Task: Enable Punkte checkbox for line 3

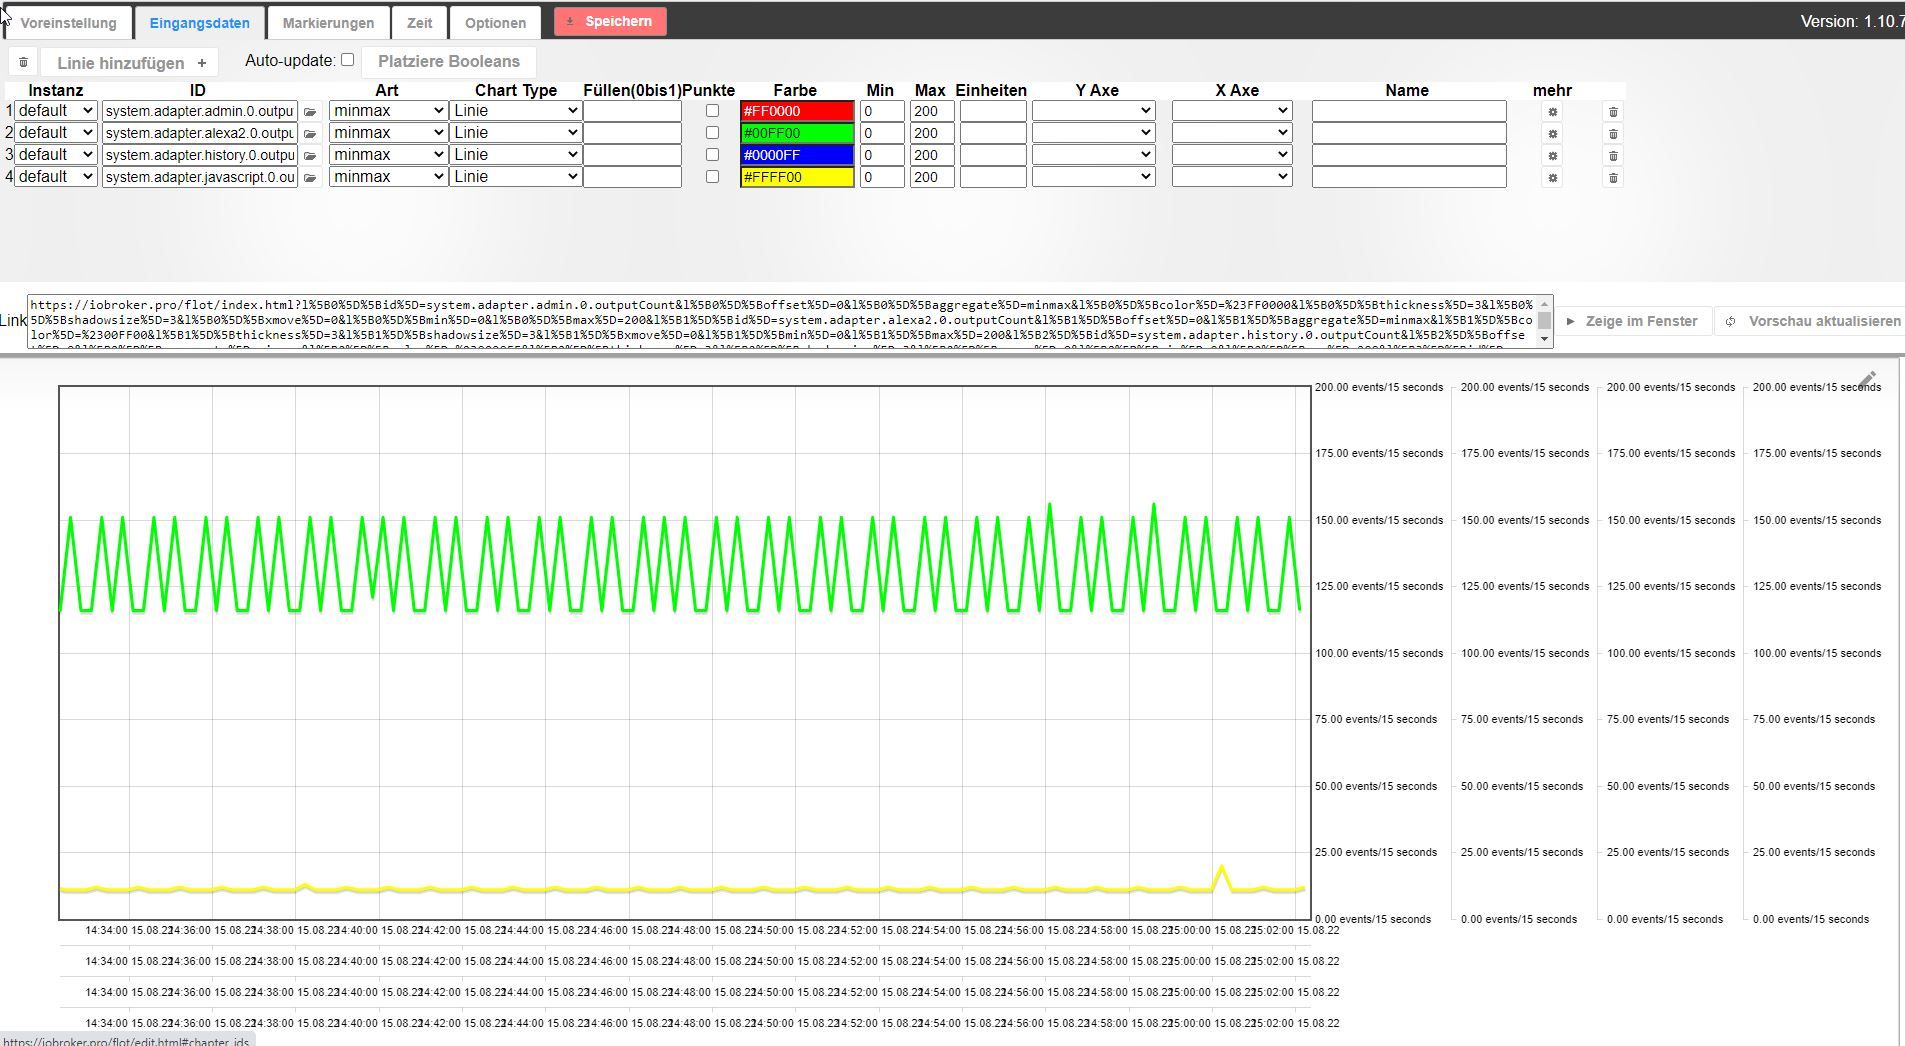Action: click(x=712, y=155)
